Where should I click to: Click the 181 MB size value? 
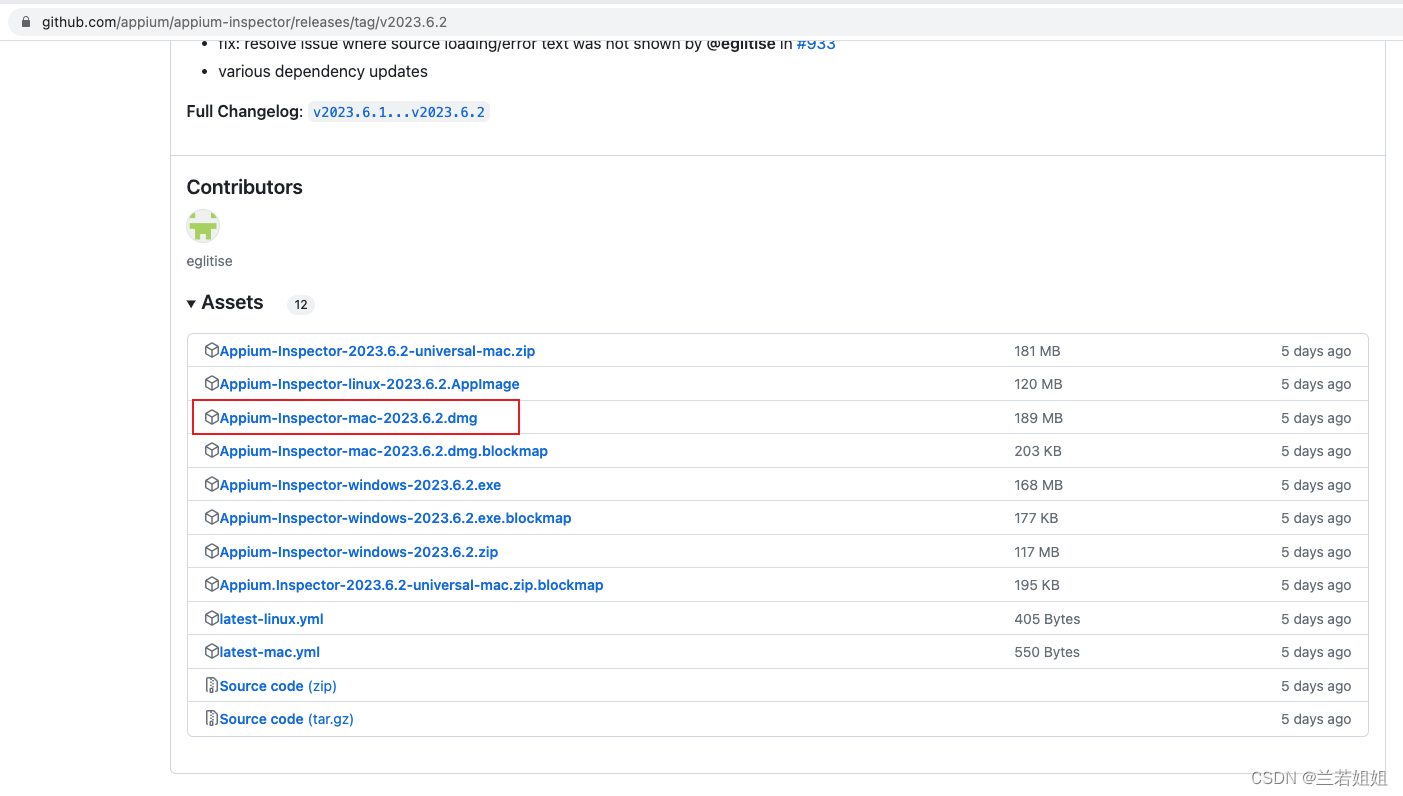pos(1037,351)
